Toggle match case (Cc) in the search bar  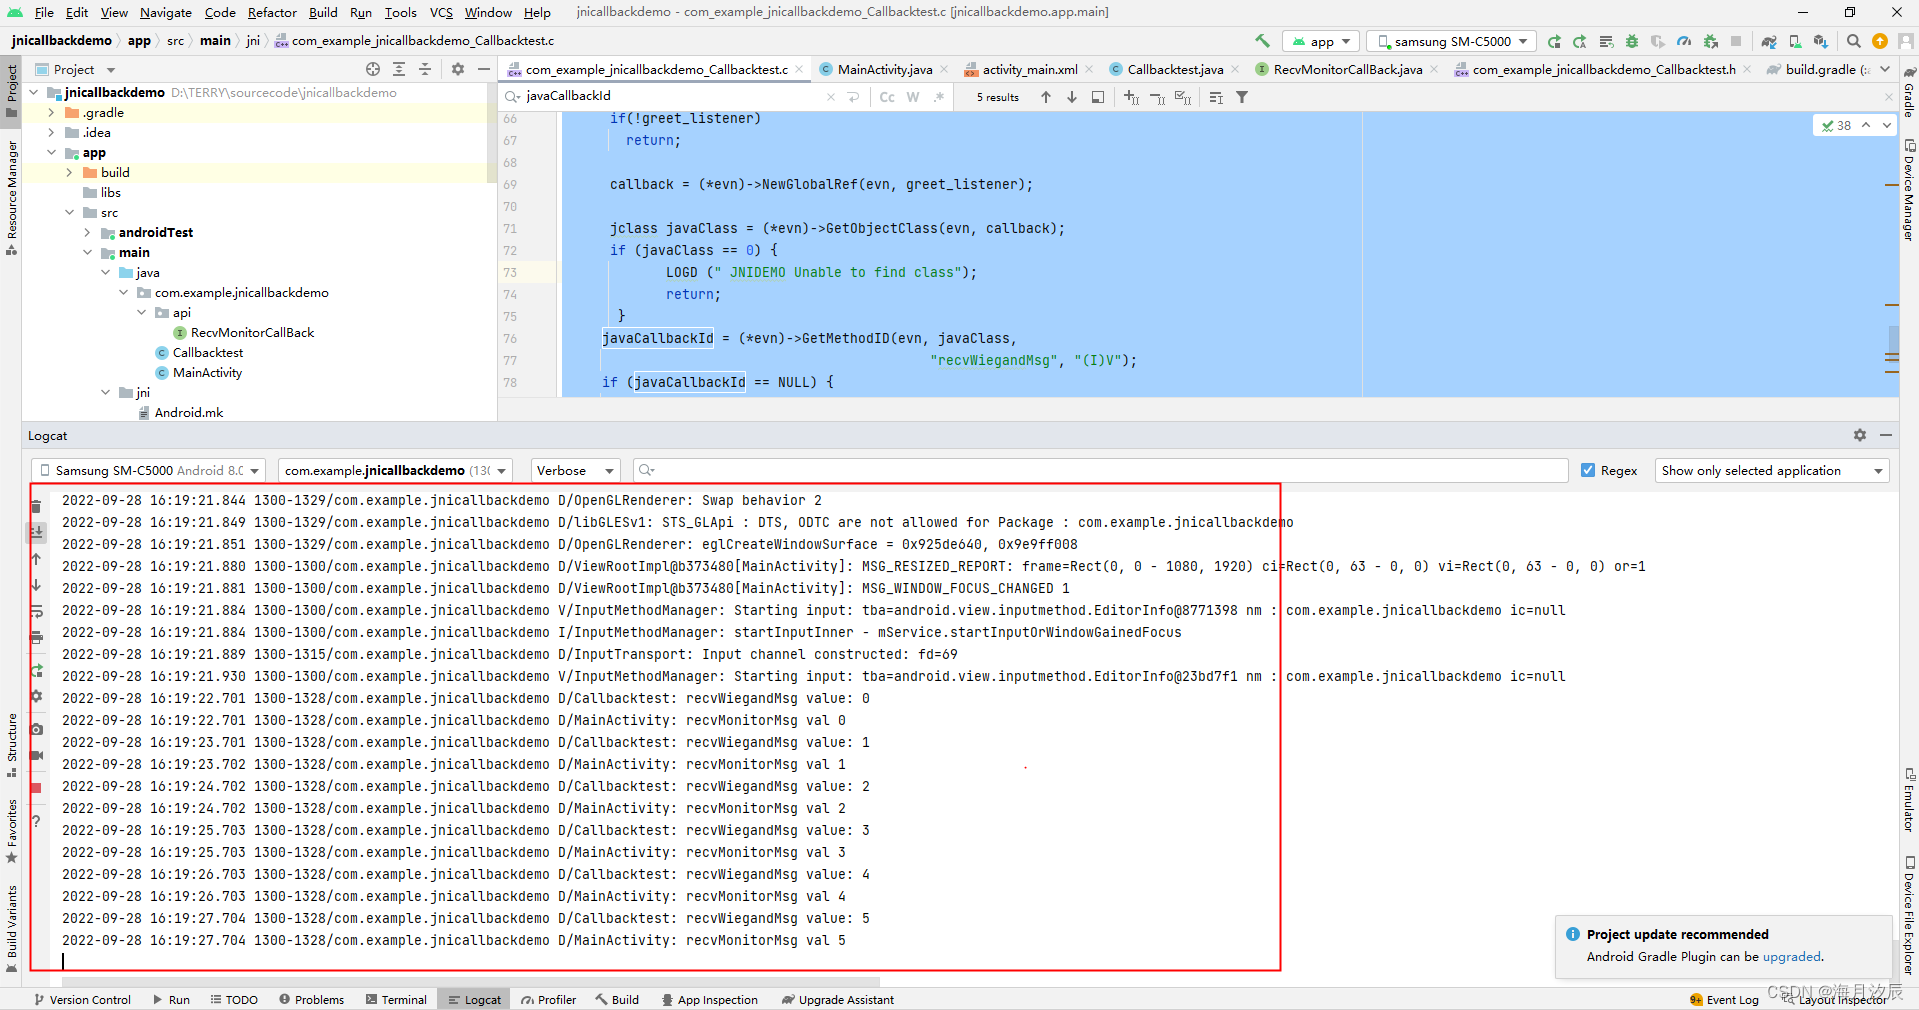tap(886, 97)
